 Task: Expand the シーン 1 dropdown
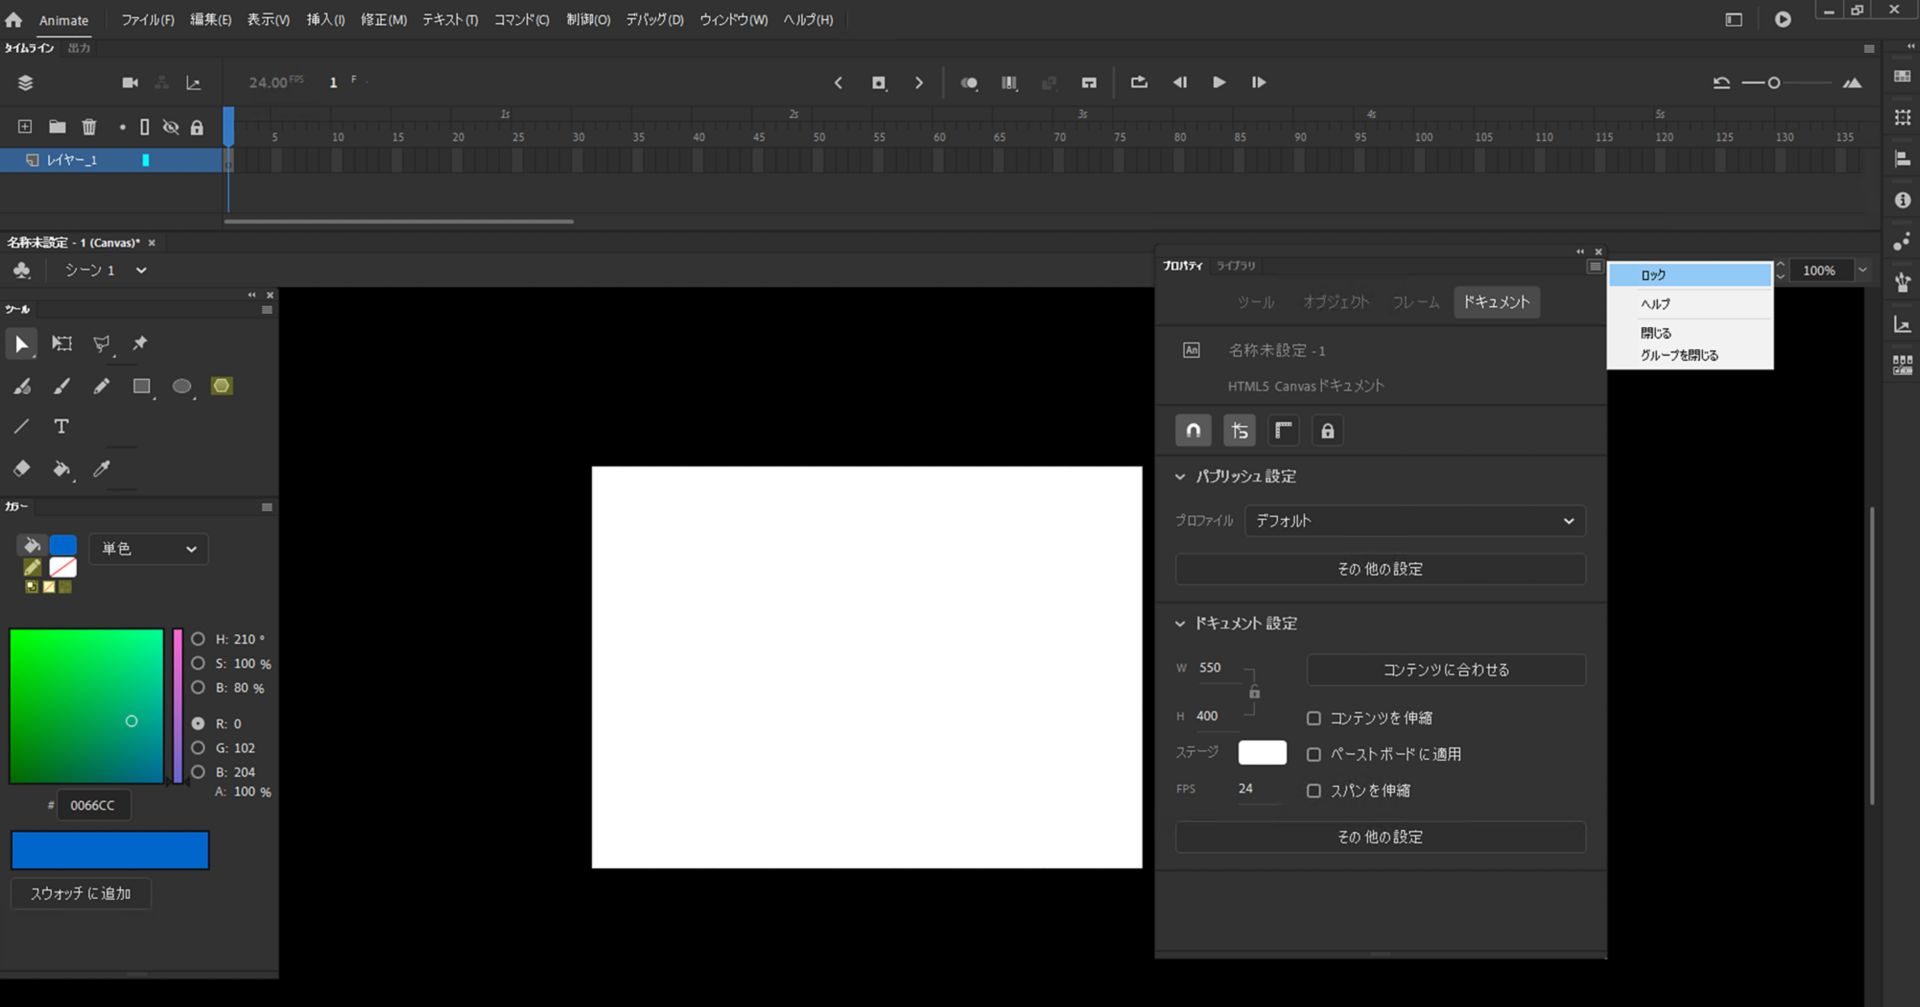[140, 270]
